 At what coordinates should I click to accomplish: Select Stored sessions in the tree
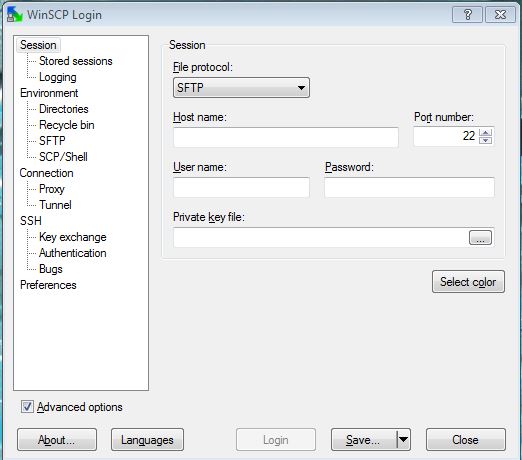[76, 61]
